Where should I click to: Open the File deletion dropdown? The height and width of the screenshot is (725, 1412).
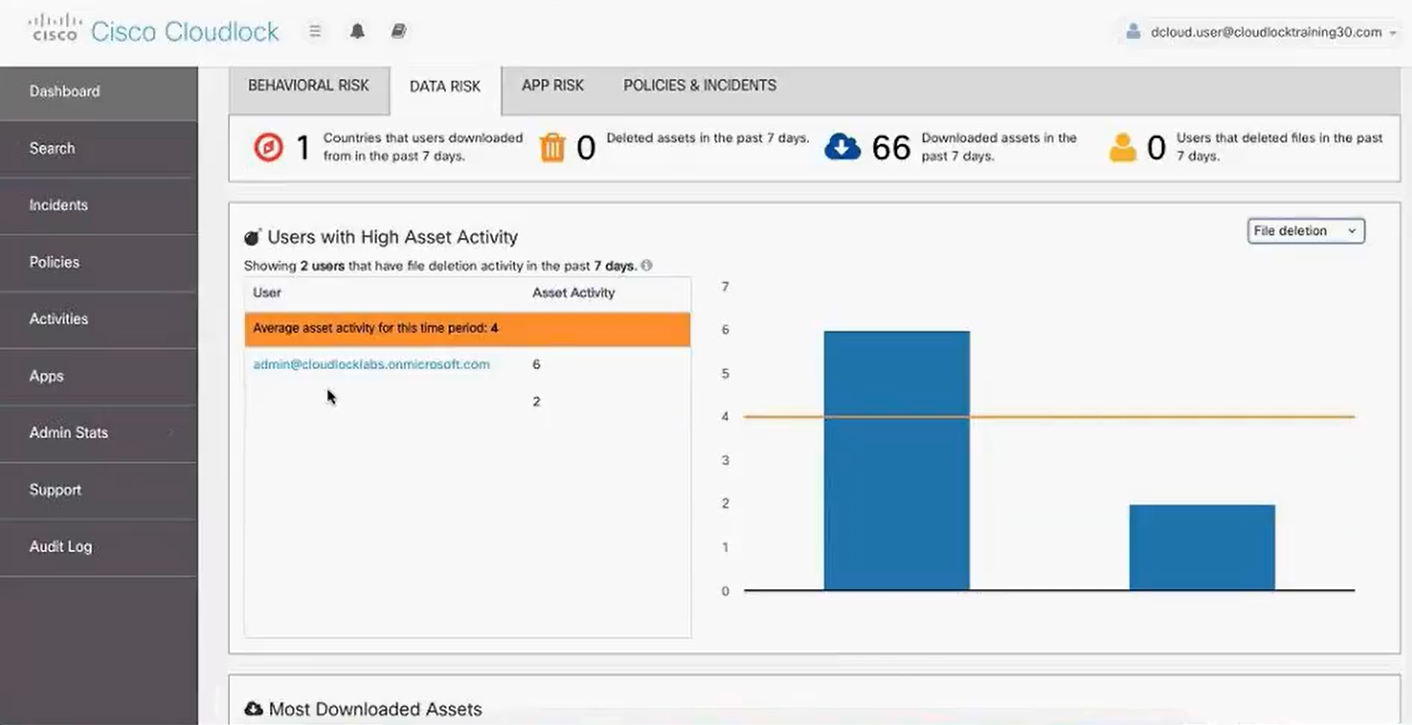(x=1306, y=231)
